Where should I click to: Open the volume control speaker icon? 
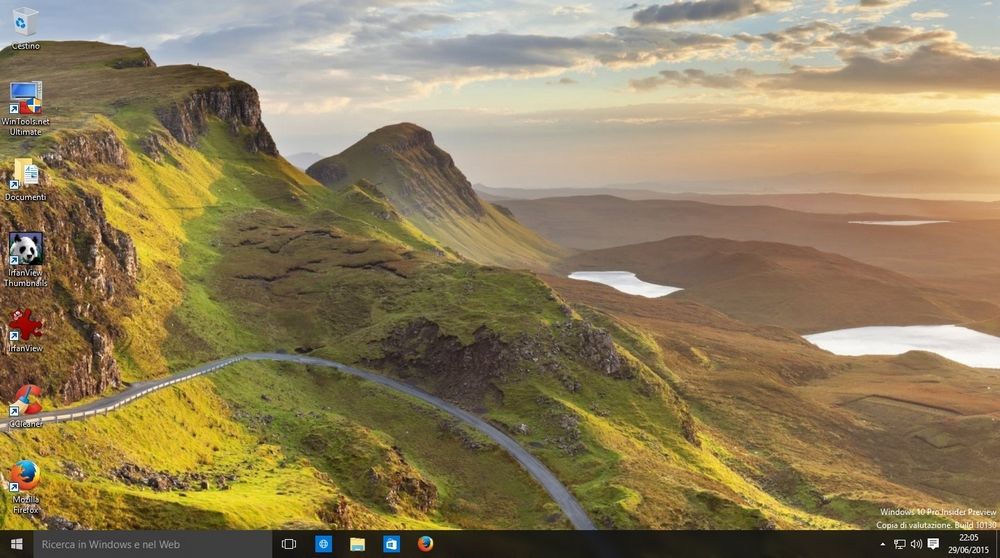pos(916,544)
